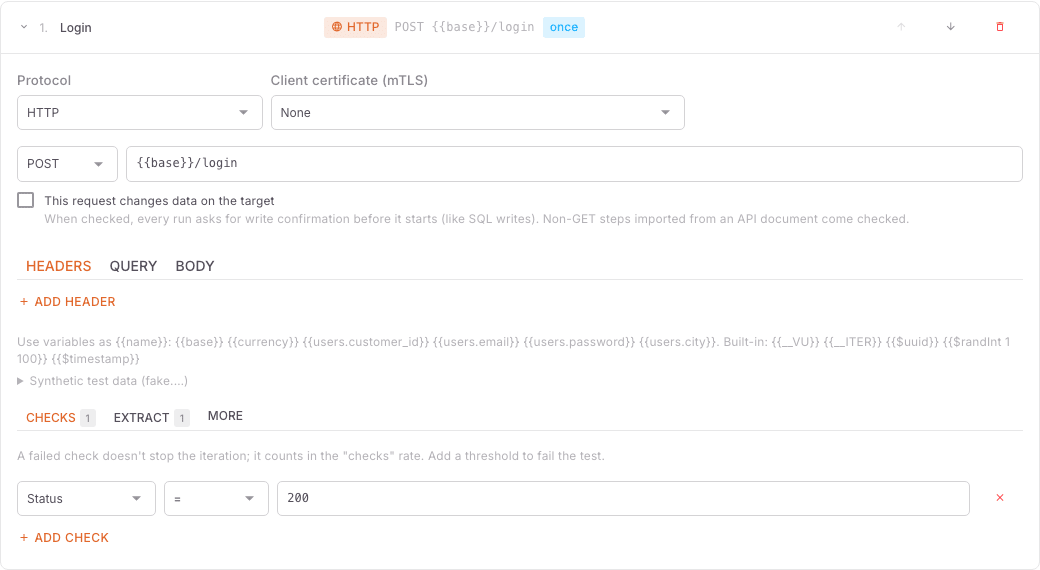Switch to the HEADERS tab
The height and width of the screenshot is (570, 1040).
click(x=58, y=266)
